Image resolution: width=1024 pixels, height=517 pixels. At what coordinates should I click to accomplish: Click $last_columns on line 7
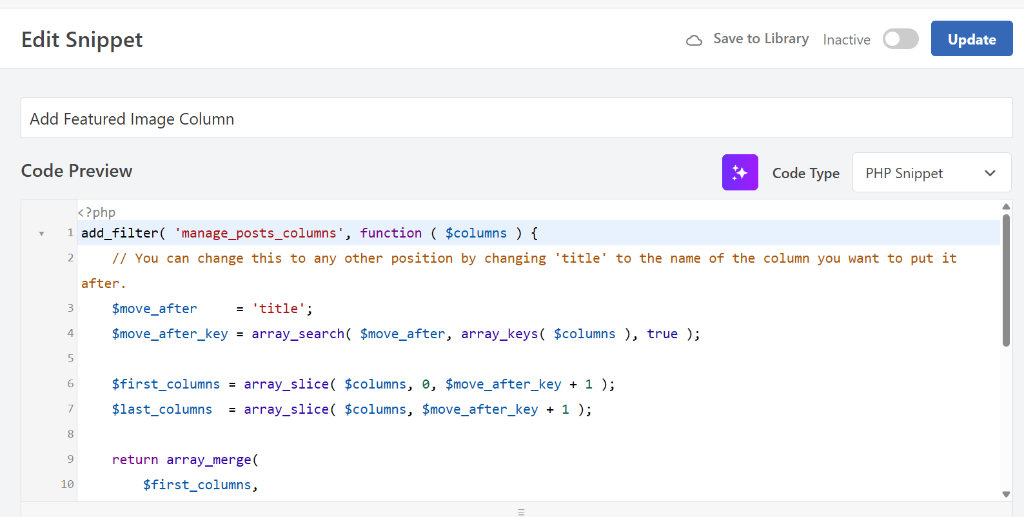162,409
